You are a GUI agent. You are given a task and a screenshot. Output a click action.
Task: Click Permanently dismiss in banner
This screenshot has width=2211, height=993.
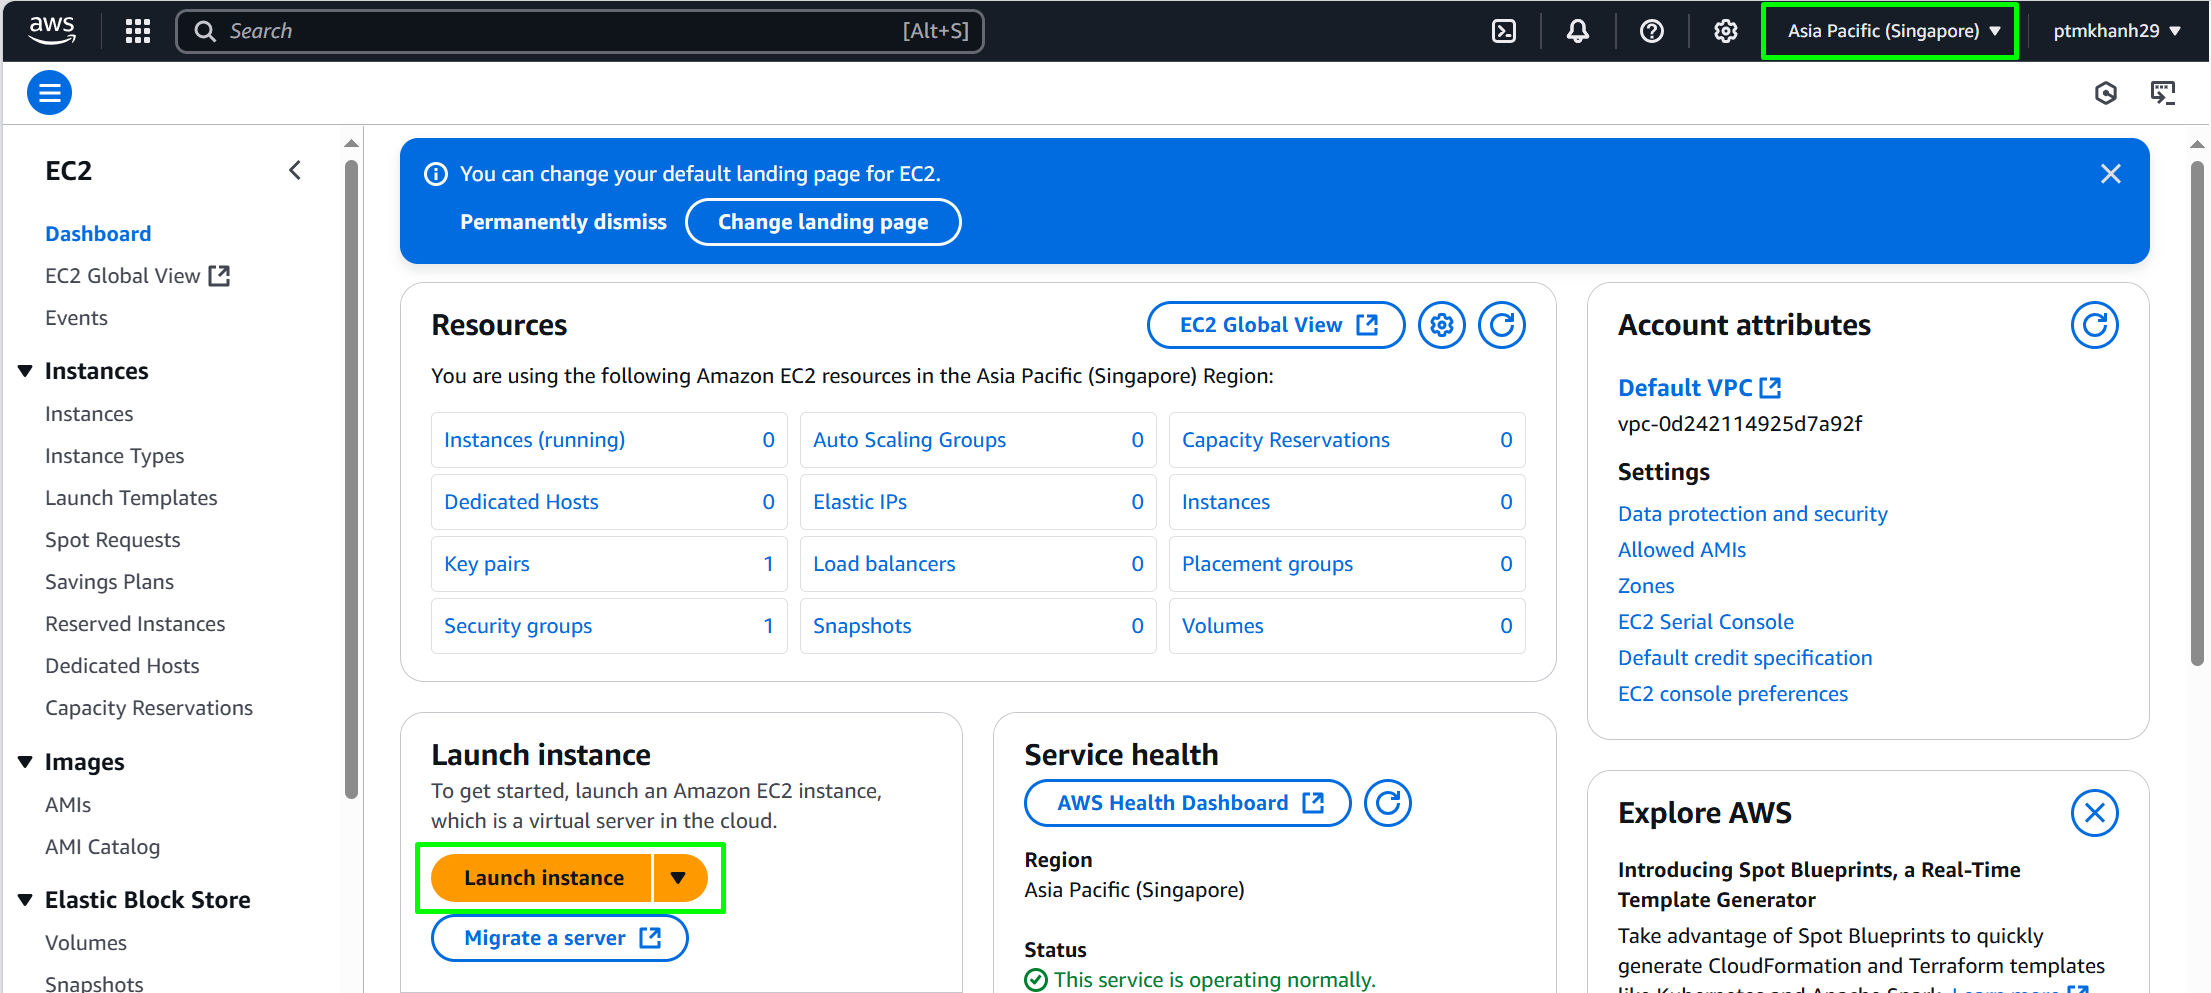[x=563, y=222]
